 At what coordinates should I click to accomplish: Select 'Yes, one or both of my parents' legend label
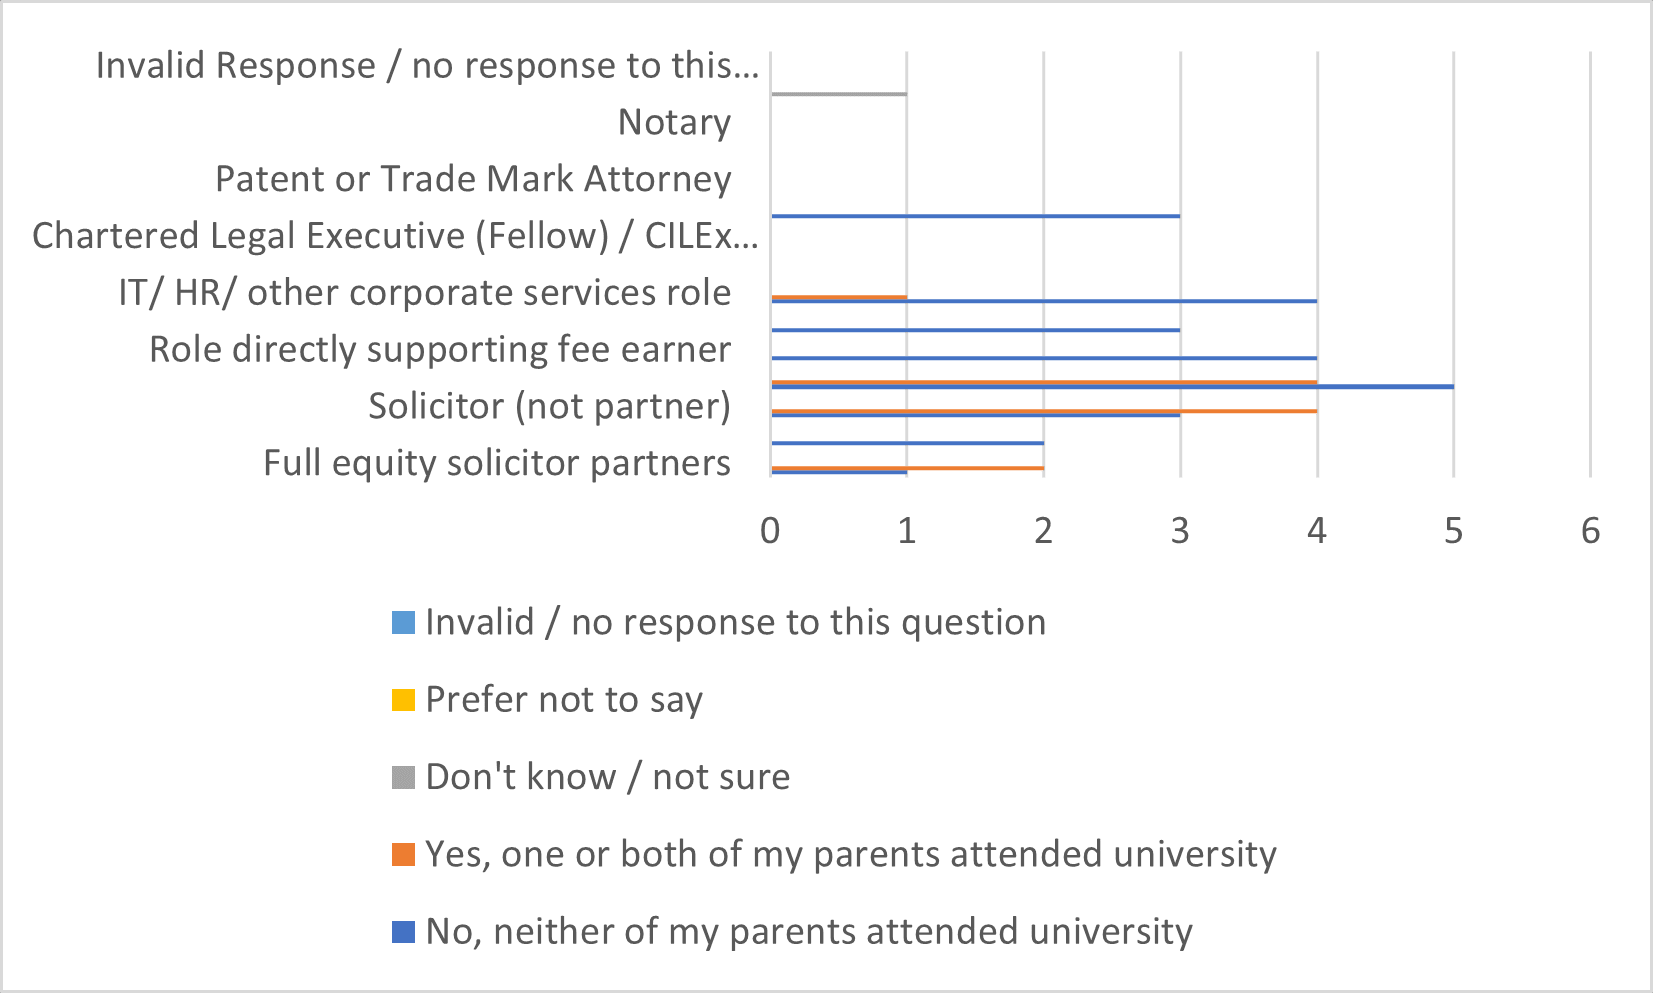point(851,855)
